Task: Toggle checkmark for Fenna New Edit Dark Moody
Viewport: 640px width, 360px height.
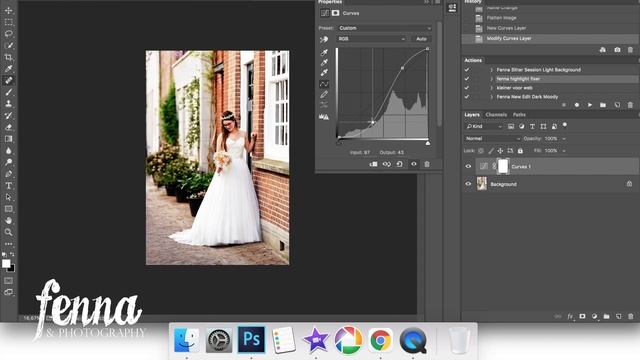Action: click(467, 97)
